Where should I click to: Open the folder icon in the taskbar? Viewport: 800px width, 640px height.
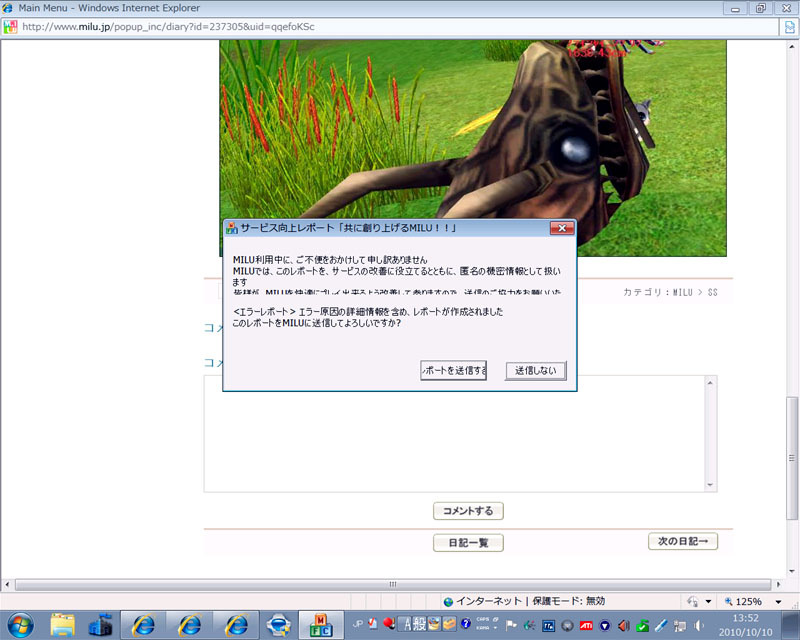[x=63, y=625]
